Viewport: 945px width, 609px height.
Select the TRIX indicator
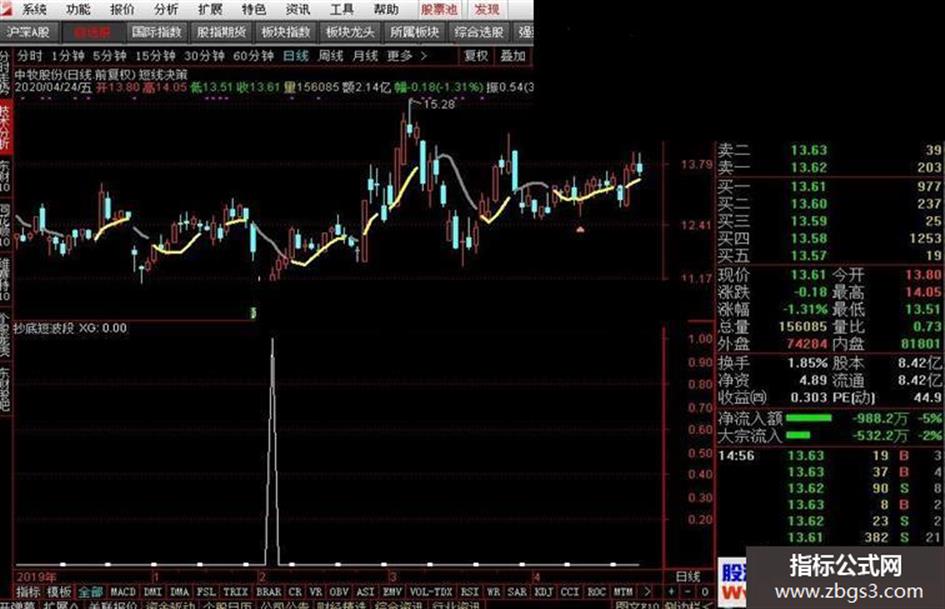pos(236,592)
